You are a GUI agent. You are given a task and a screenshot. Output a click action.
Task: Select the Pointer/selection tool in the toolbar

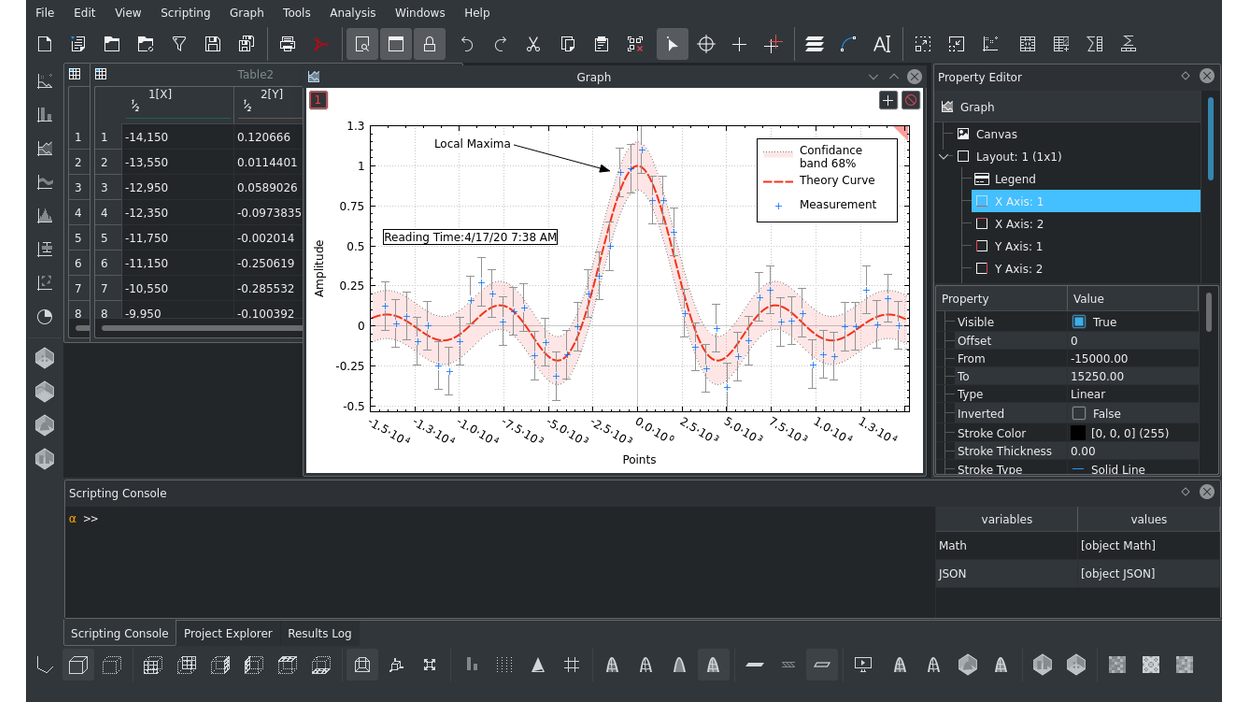tap(672, 44)
